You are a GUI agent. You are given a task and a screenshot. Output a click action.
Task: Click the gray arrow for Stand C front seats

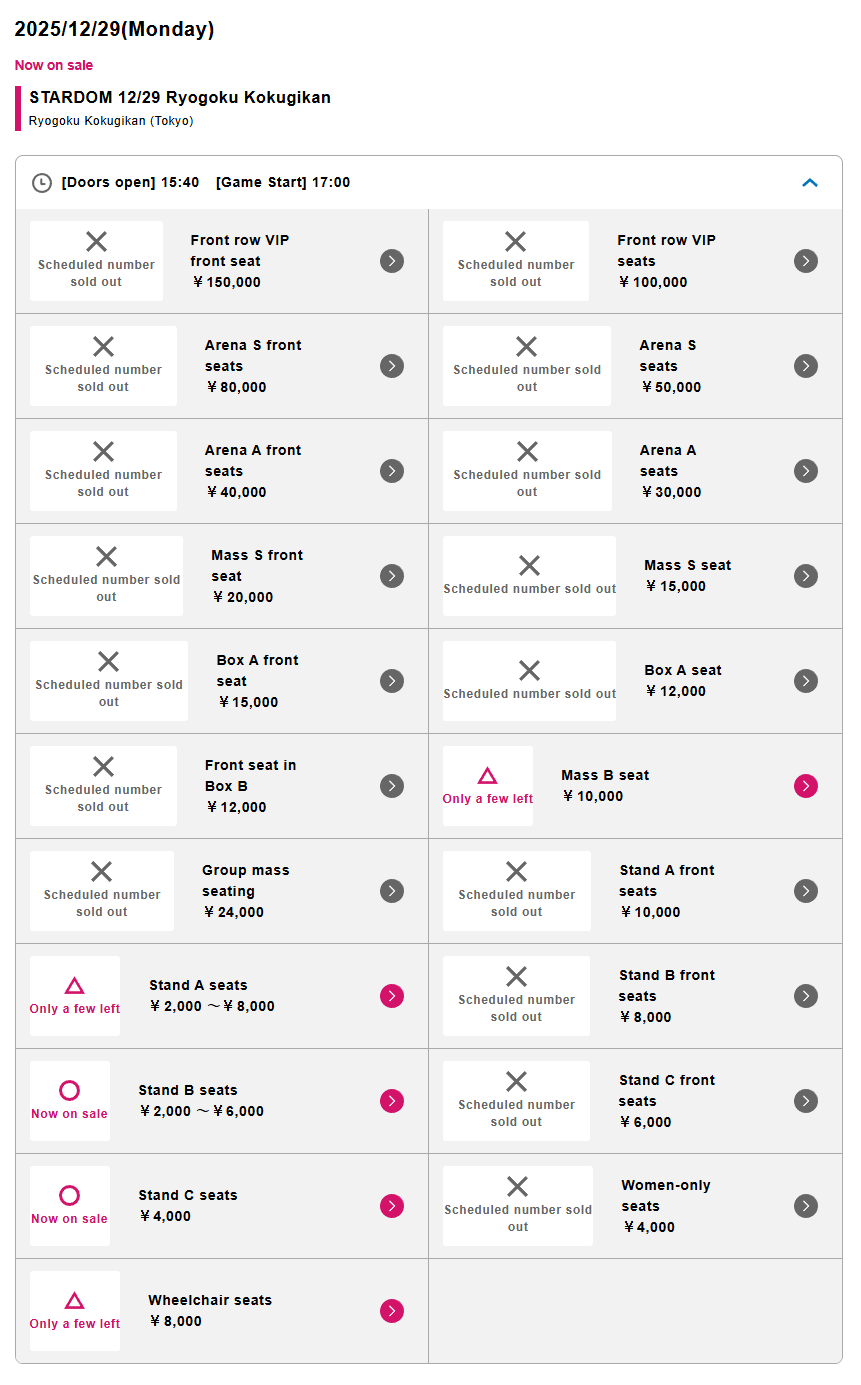pyautogui.click(x=806, y=1101)
